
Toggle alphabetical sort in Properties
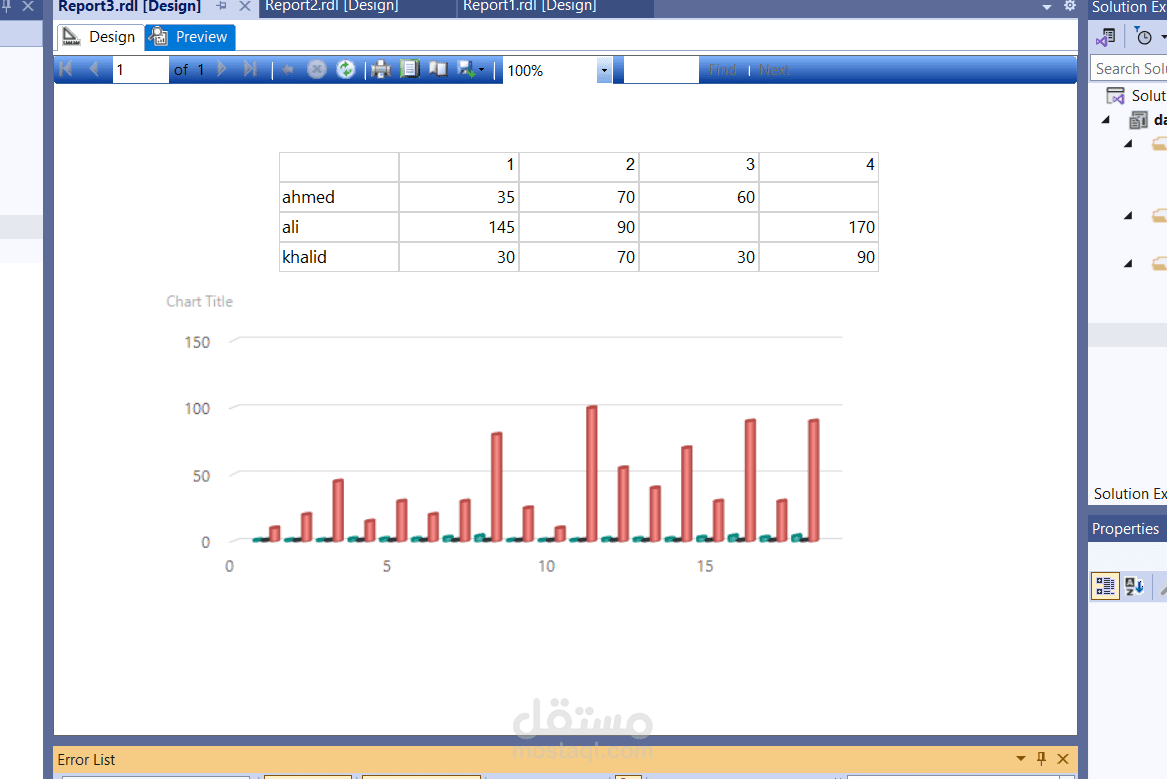coord(1134,586)
